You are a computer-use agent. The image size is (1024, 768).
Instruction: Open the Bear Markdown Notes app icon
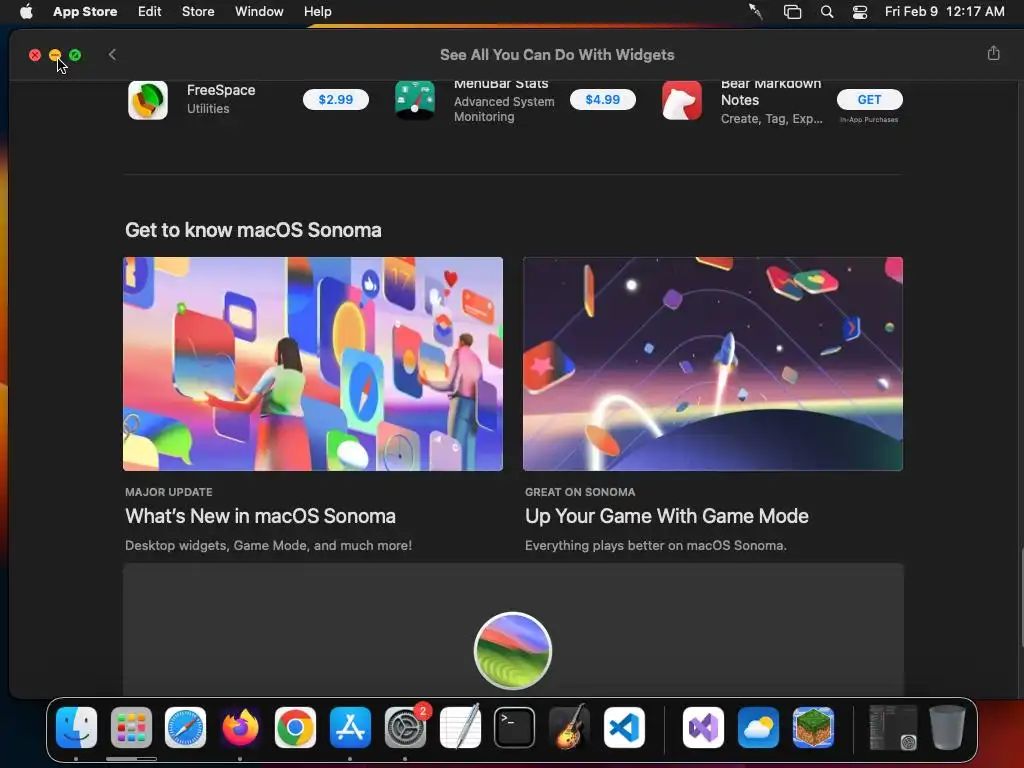(x=682, y=100)
